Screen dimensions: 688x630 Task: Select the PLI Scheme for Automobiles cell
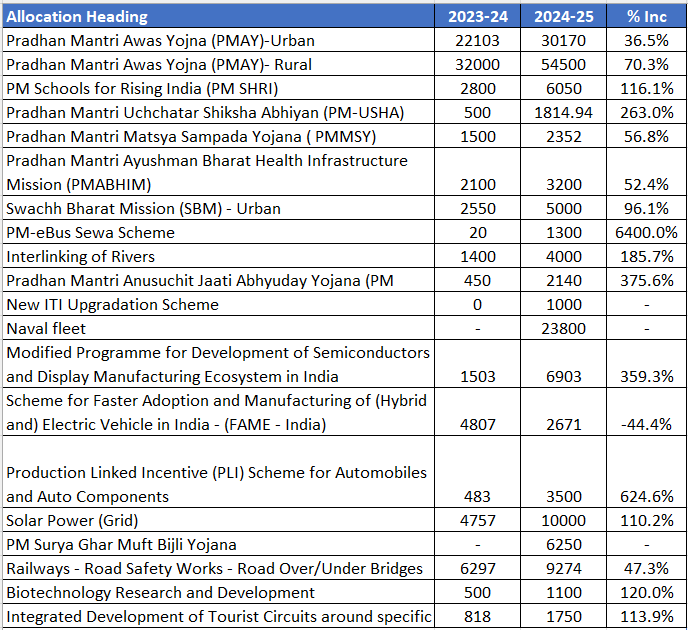219,472
